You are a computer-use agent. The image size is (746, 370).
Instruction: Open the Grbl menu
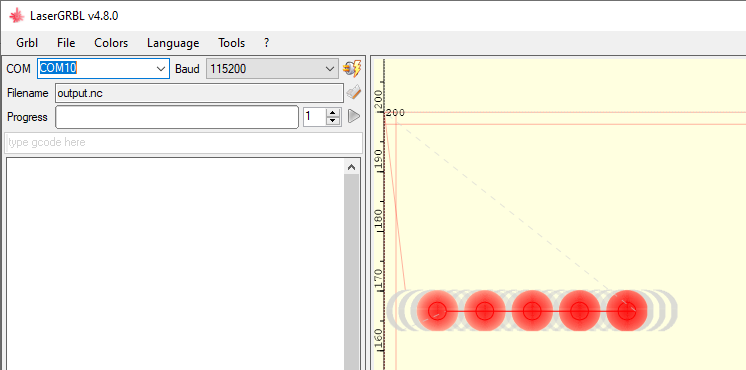pyautogui.click(x=27, y=43)
